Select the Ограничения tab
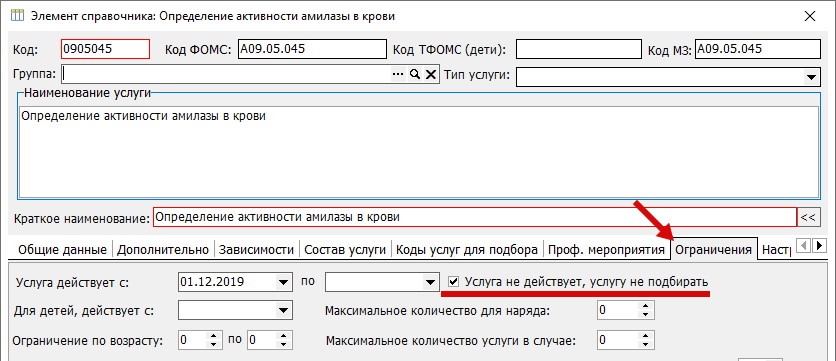 [x=714, y=249]
